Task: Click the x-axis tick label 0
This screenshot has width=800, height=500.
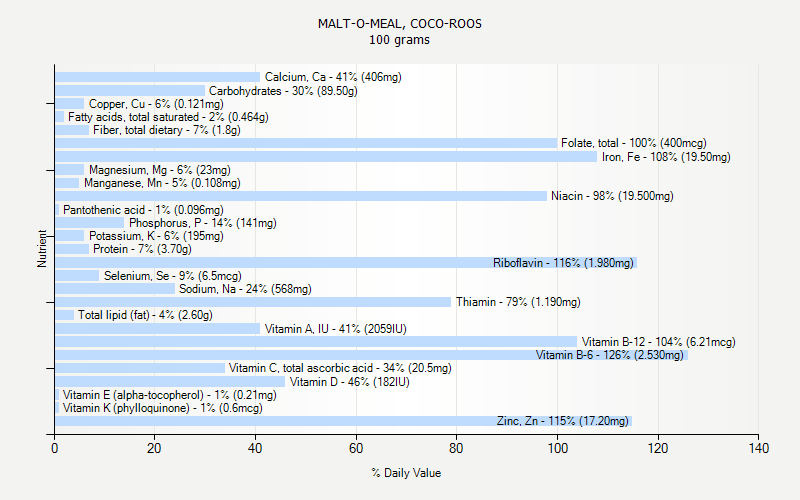Action: 55,448
